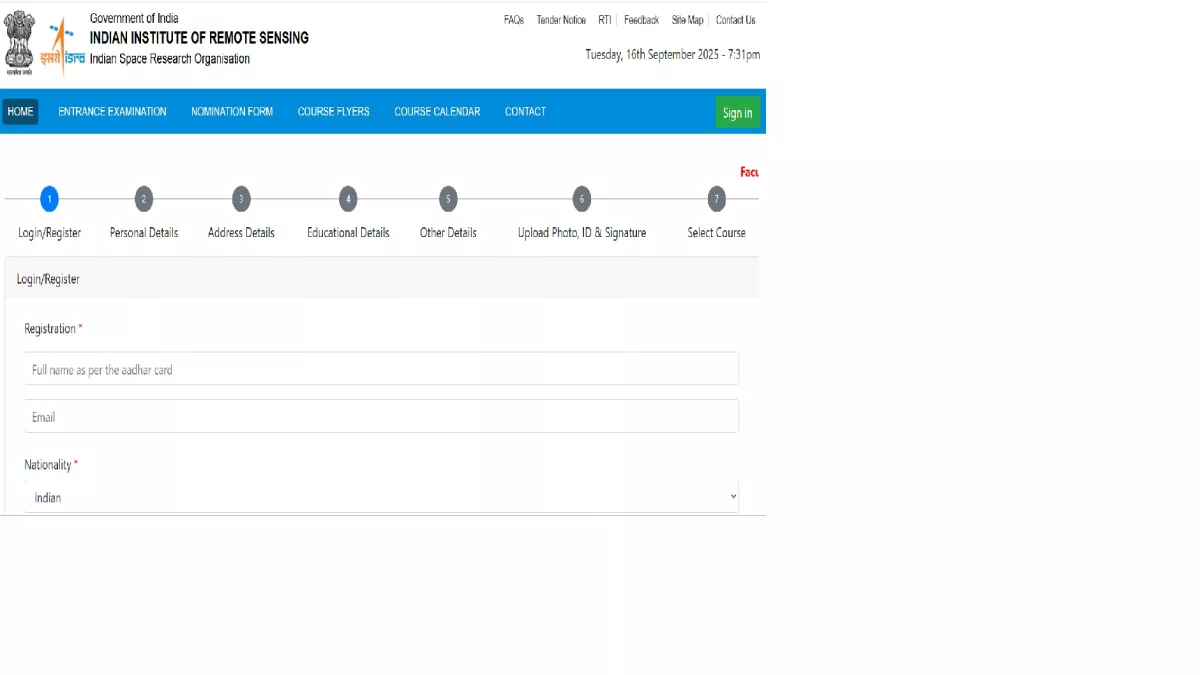The width and height of the screenshot is (1200, 675).
Task: Click the Full name input field
Action: pyautogui.click(x=381, y=369)
